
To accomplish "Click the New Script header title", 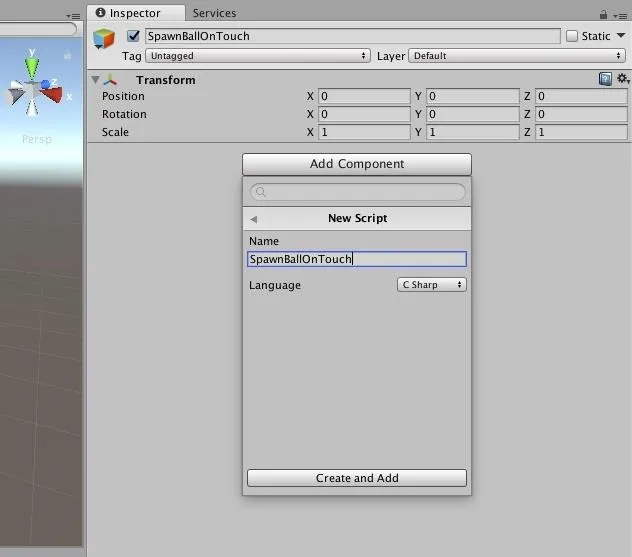I will 358,218.
